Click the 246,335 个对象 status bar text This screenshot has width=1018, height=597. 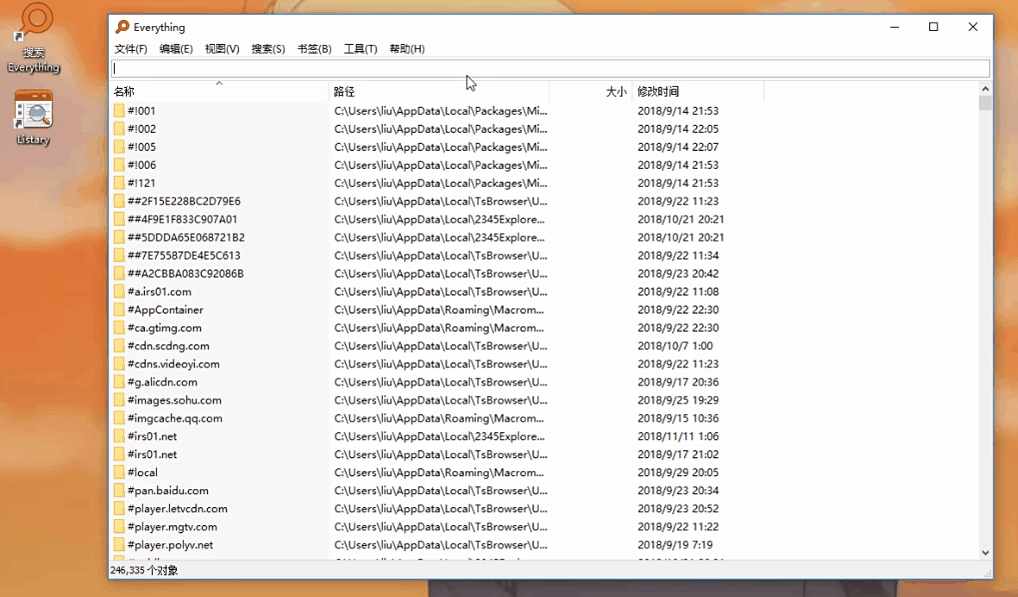pyautogui.click(x=144, y=570)
